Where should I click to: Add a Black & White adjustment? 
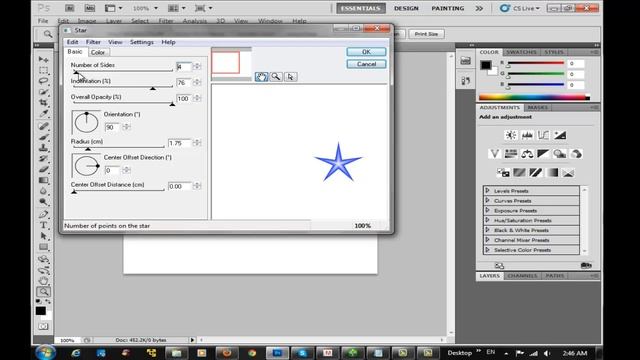tap(543, 154)
